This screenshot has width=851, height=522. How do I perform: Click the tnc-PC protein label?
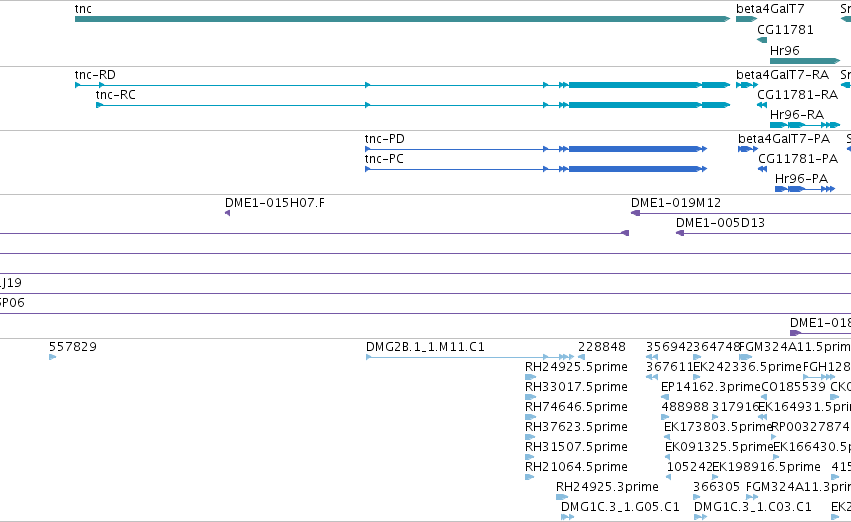pyautogui.click(x=384, y=158)
